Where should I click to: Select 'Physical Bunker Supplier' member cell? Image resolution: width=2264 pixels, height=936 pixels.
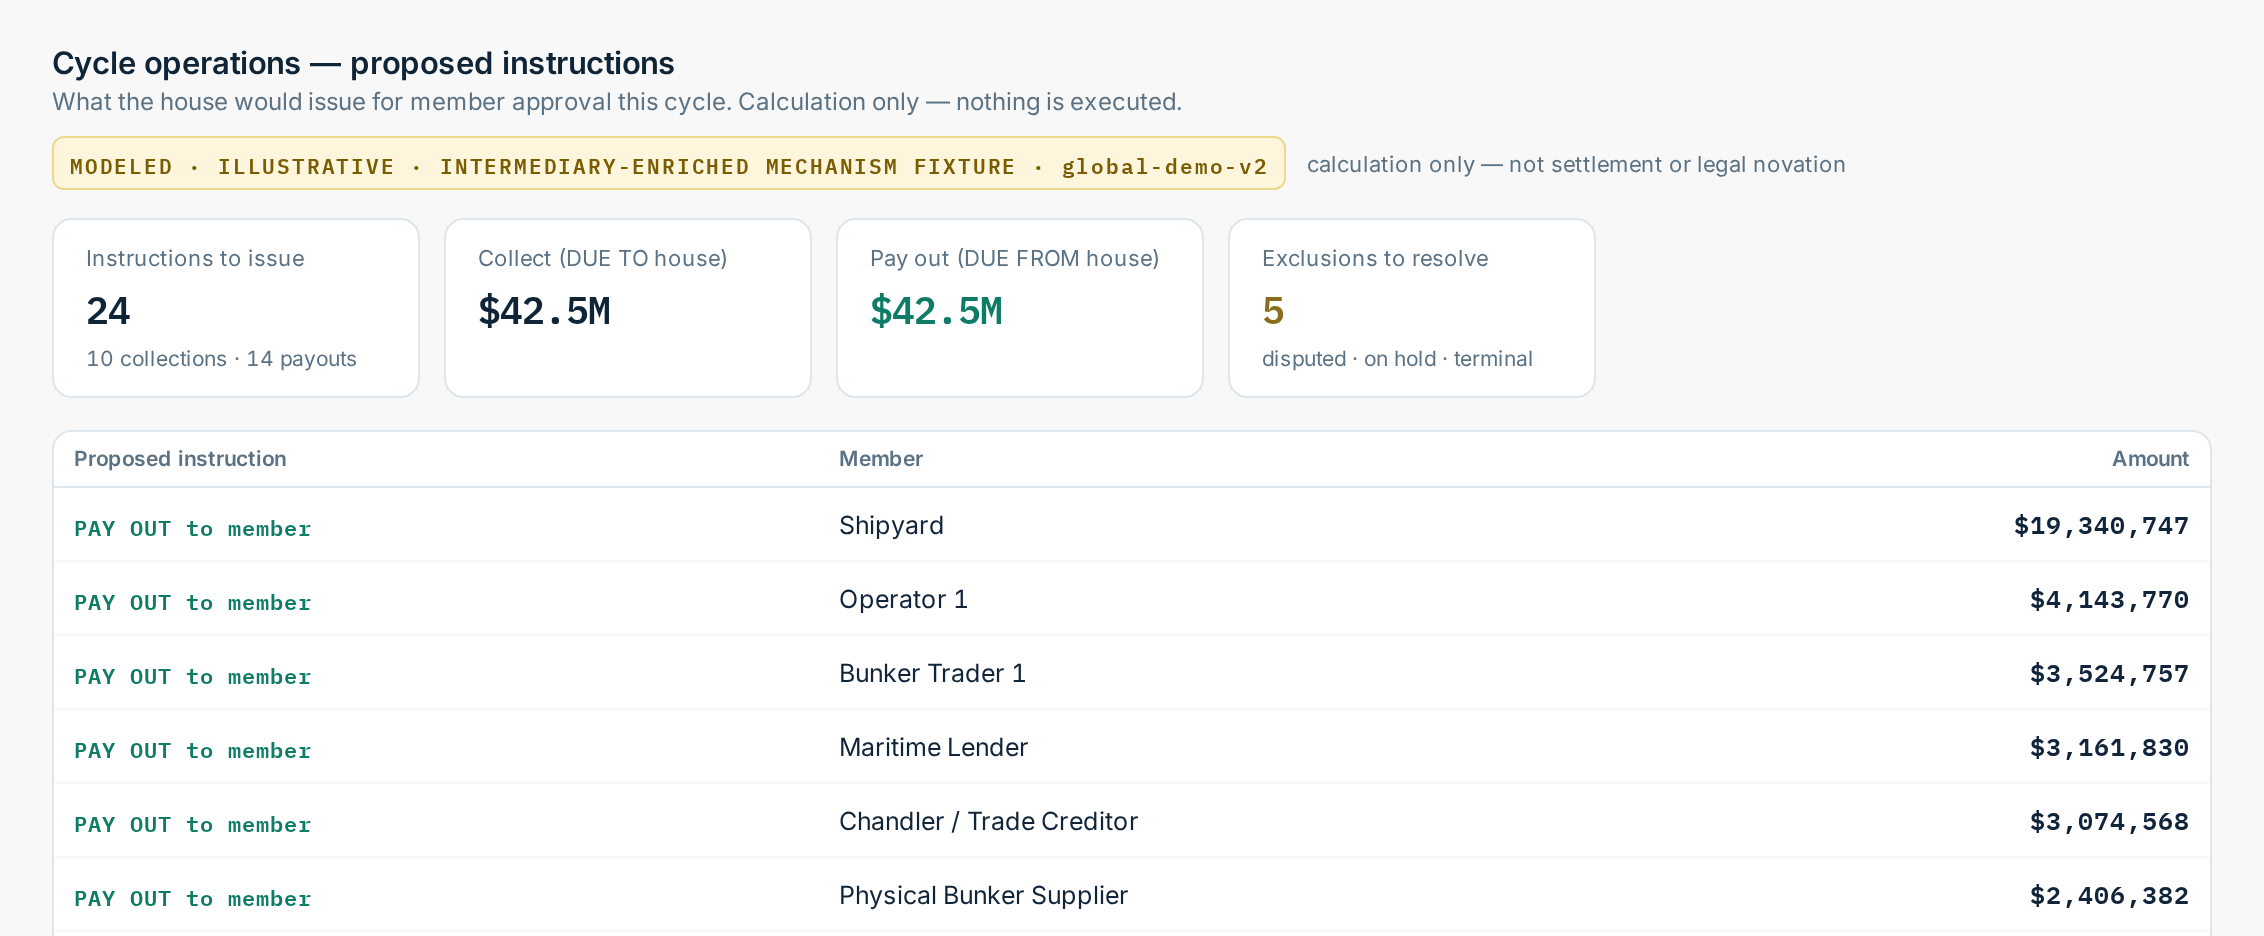click(983, 896)
